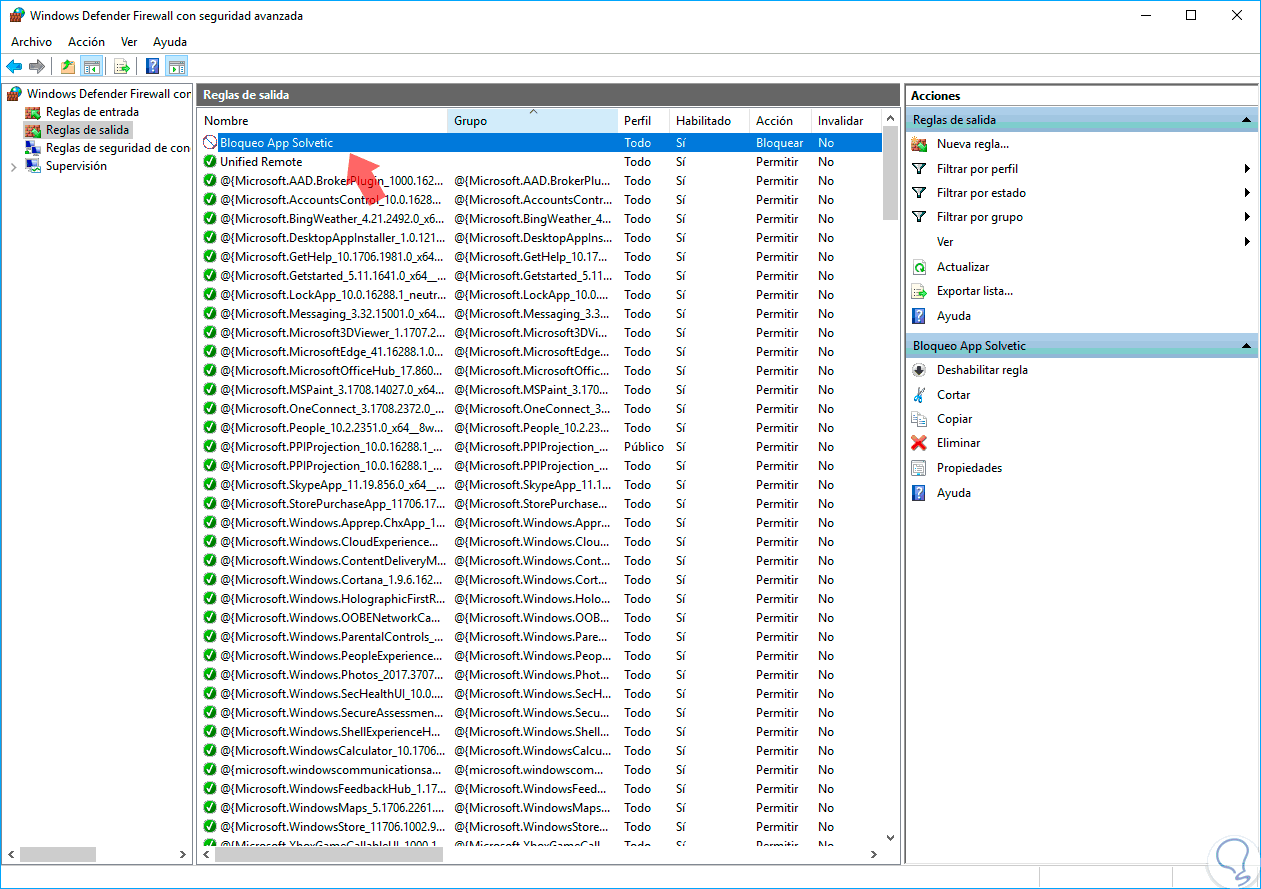Click the Reglas de seguridad de conexión icon

point(34,148)
